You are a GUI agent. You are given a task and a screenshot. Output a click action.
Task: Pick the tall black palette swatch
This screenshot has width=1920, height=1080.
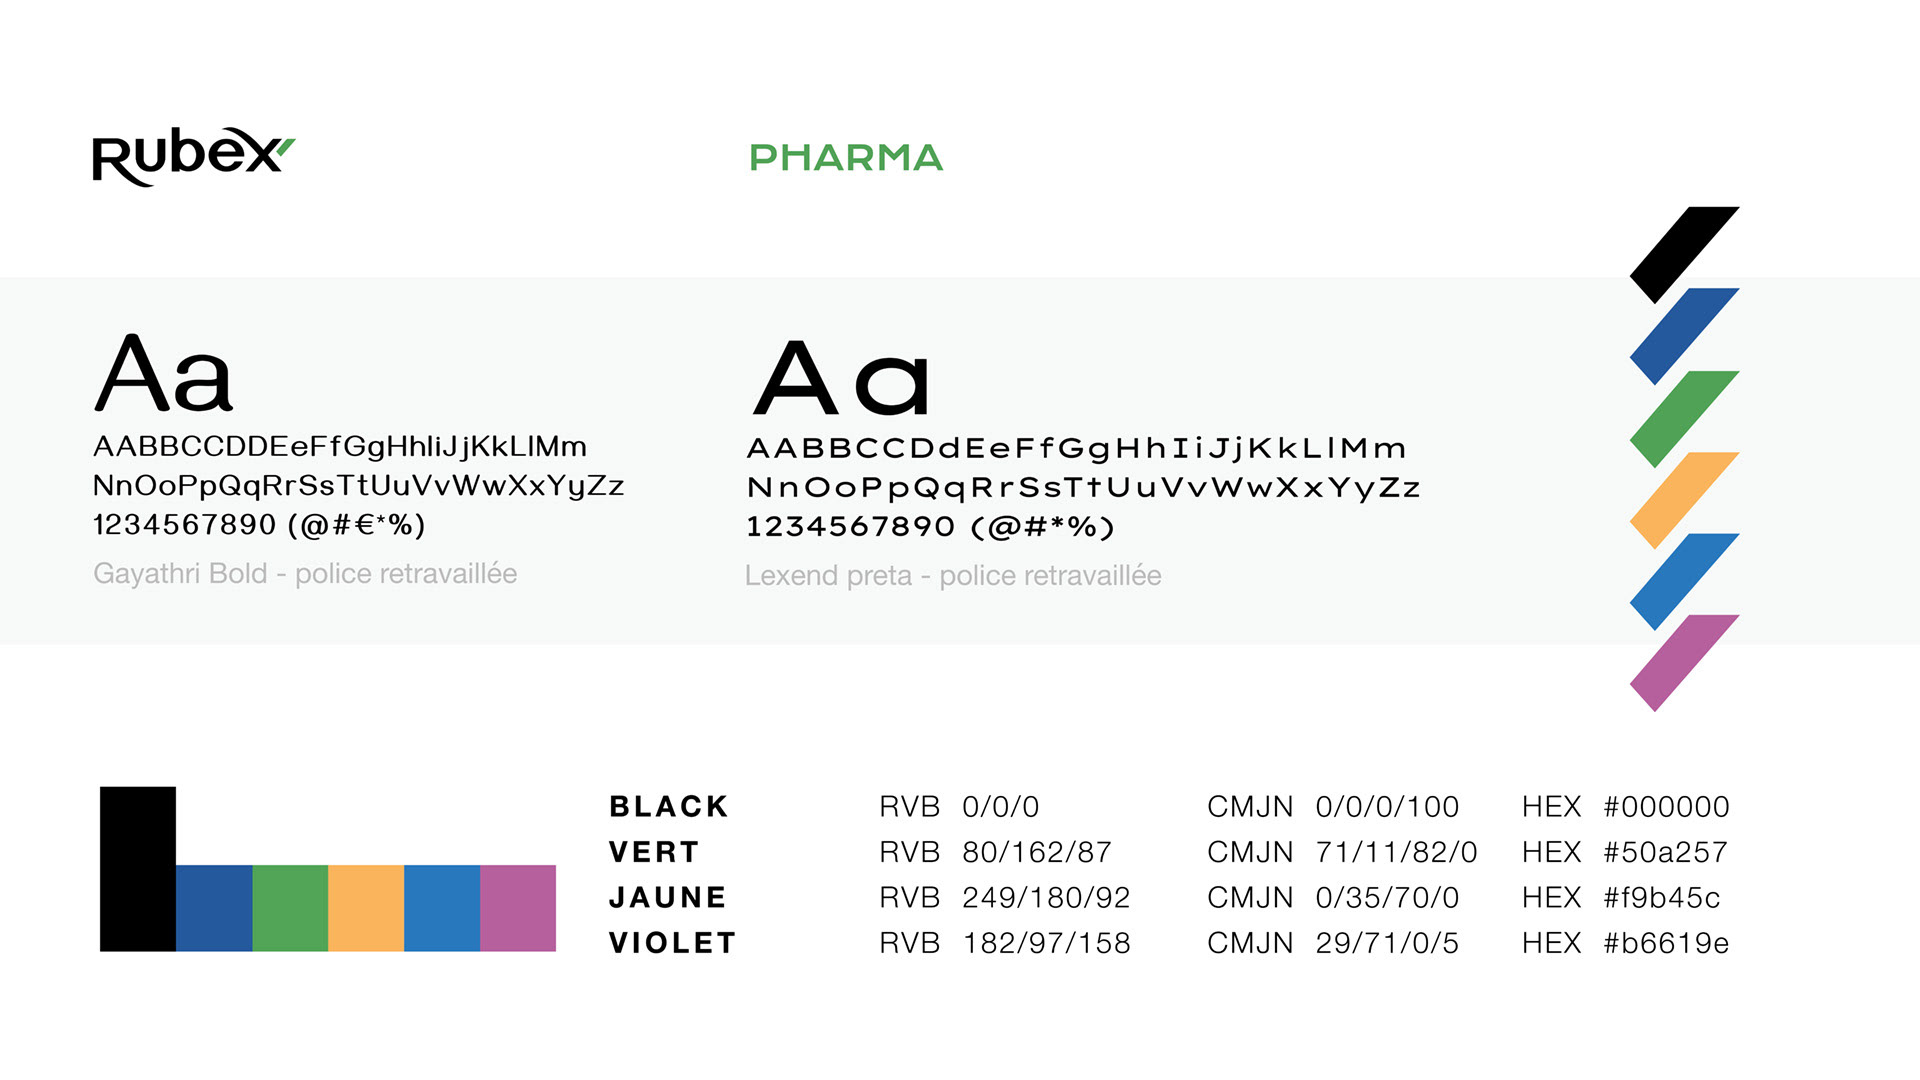(x=138, y=868)
